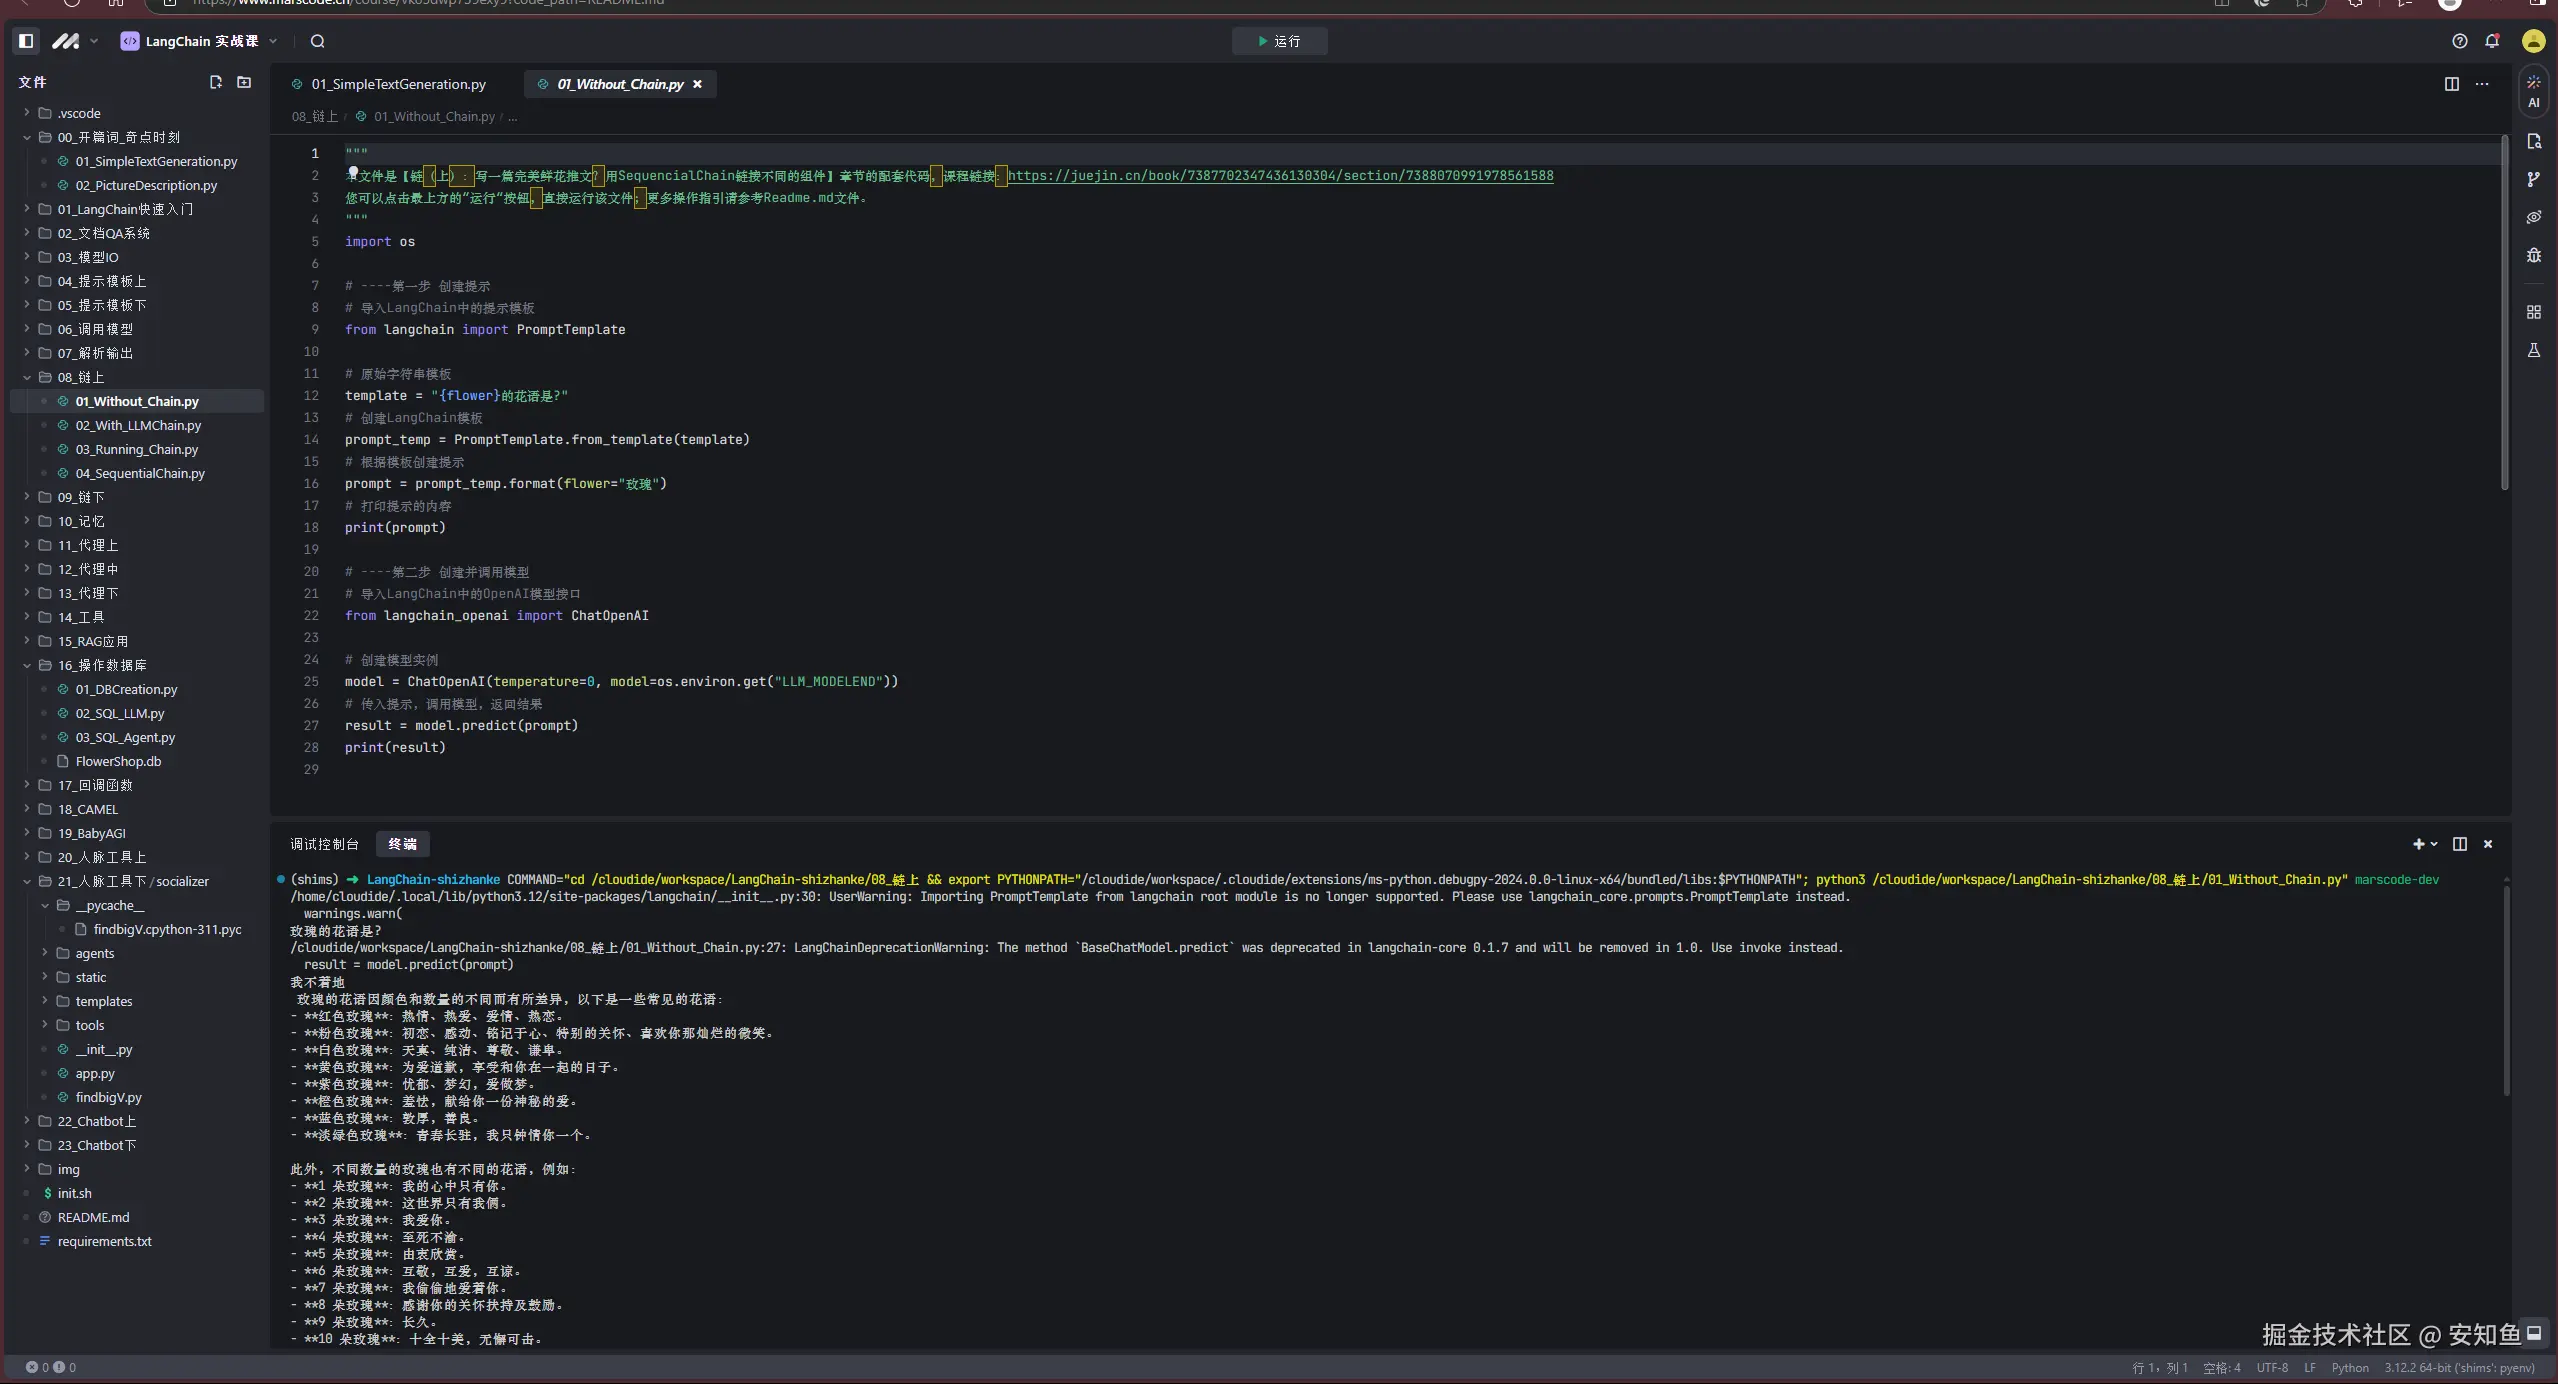Open 04_SequentialChain.py in file tree
The height and width of the screenshot is (1384, 2558).
click(x=139, y=473)
